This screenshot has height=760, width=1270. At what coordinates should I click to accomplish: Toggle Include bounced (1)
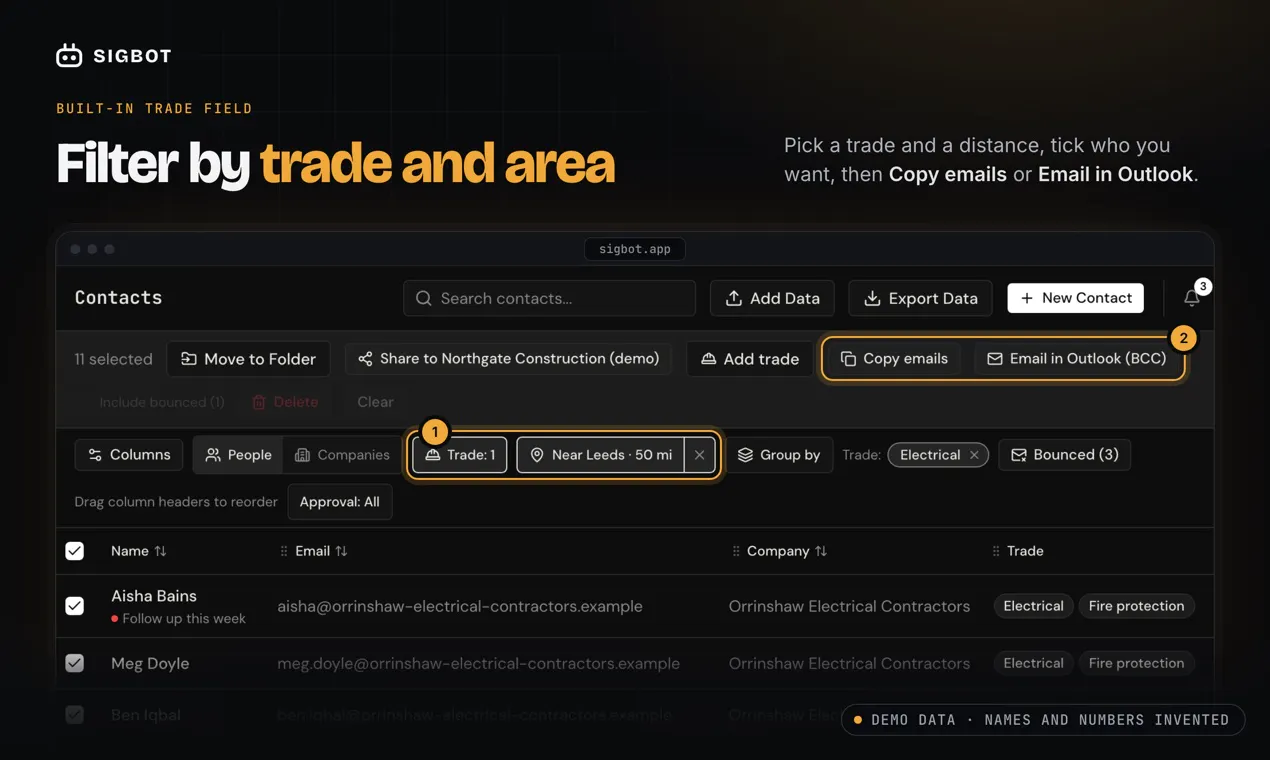click(x=161, y=402)
